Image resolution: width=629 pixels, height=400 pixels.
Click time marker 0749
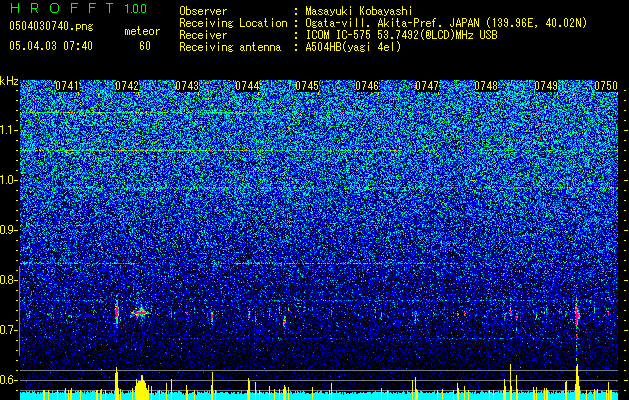[x=546, y=86]
